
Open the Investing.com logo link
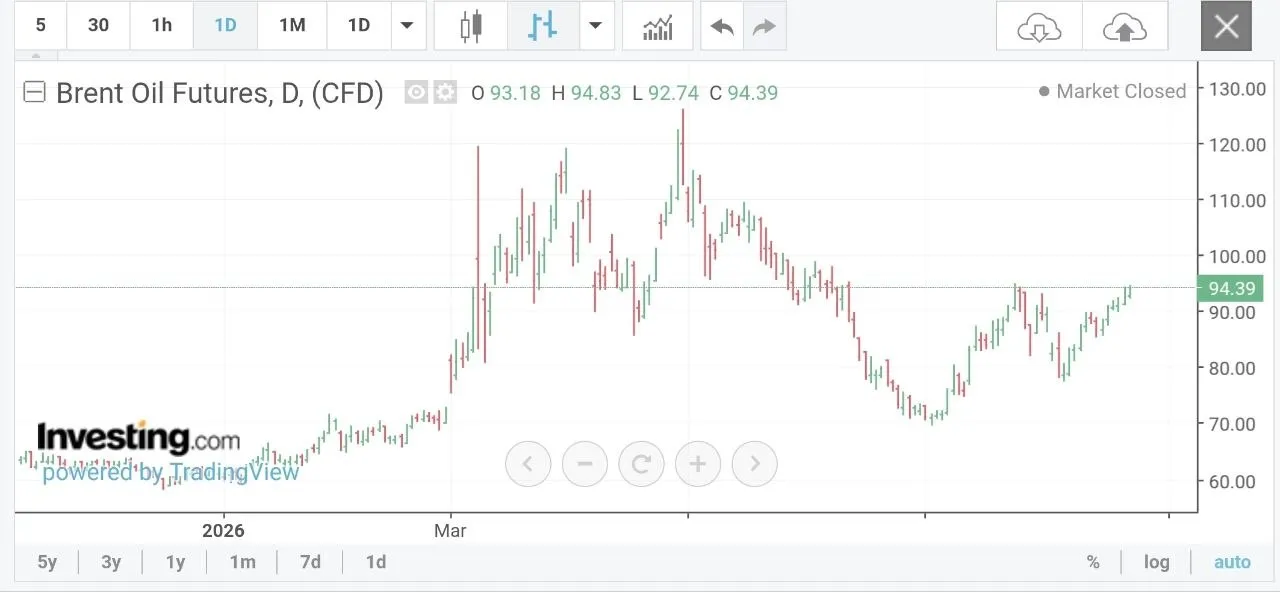point(139,438)
